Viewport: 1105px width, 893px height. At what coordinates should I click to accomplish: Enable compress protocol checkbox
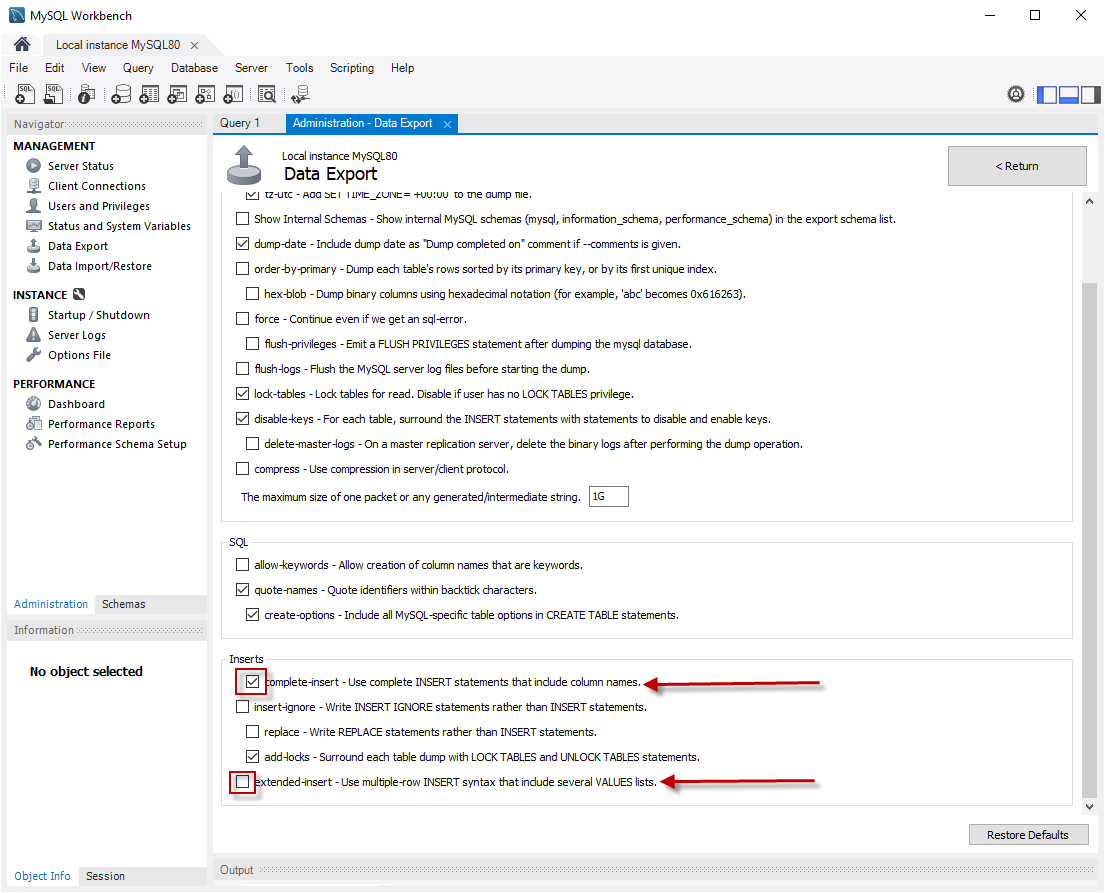point(242,469)
